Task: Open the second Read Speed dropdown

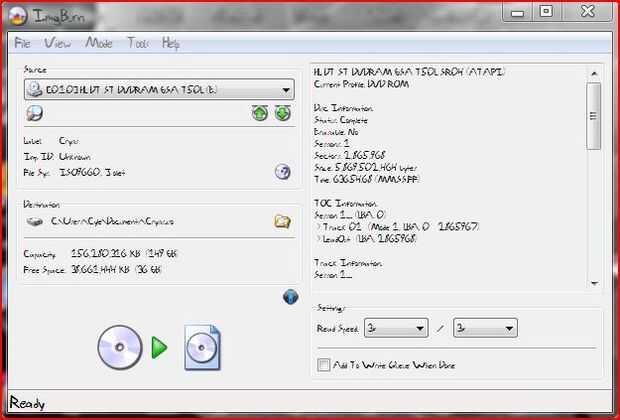Action: click(x=485, y=328)
